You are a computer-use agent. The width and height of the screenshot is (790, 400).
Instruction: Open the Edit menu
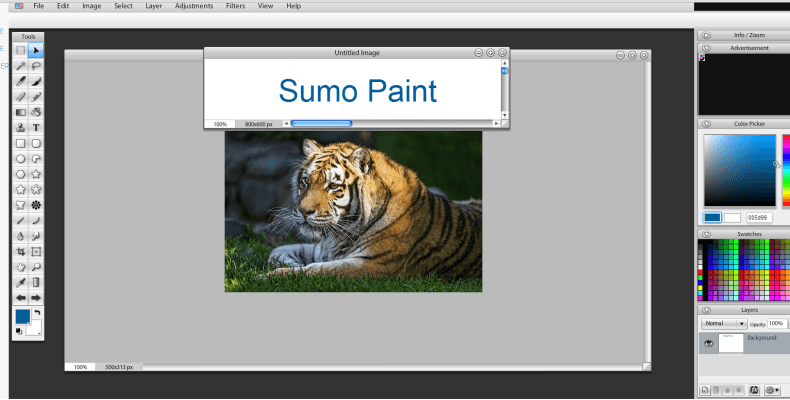(63, 6)
